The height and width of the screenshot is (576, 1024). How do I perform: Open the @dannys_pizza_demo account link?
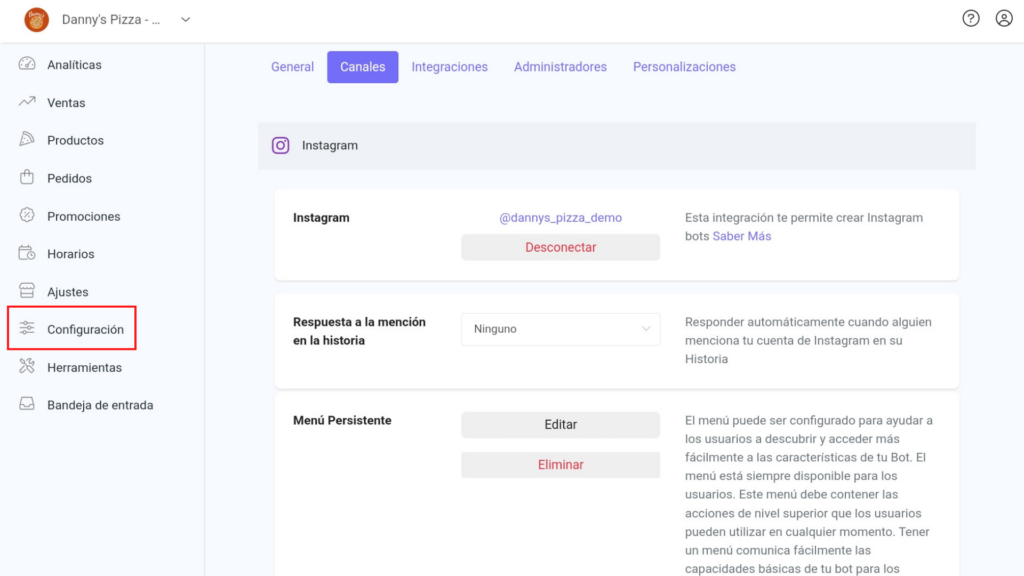[x=560, y=217]
